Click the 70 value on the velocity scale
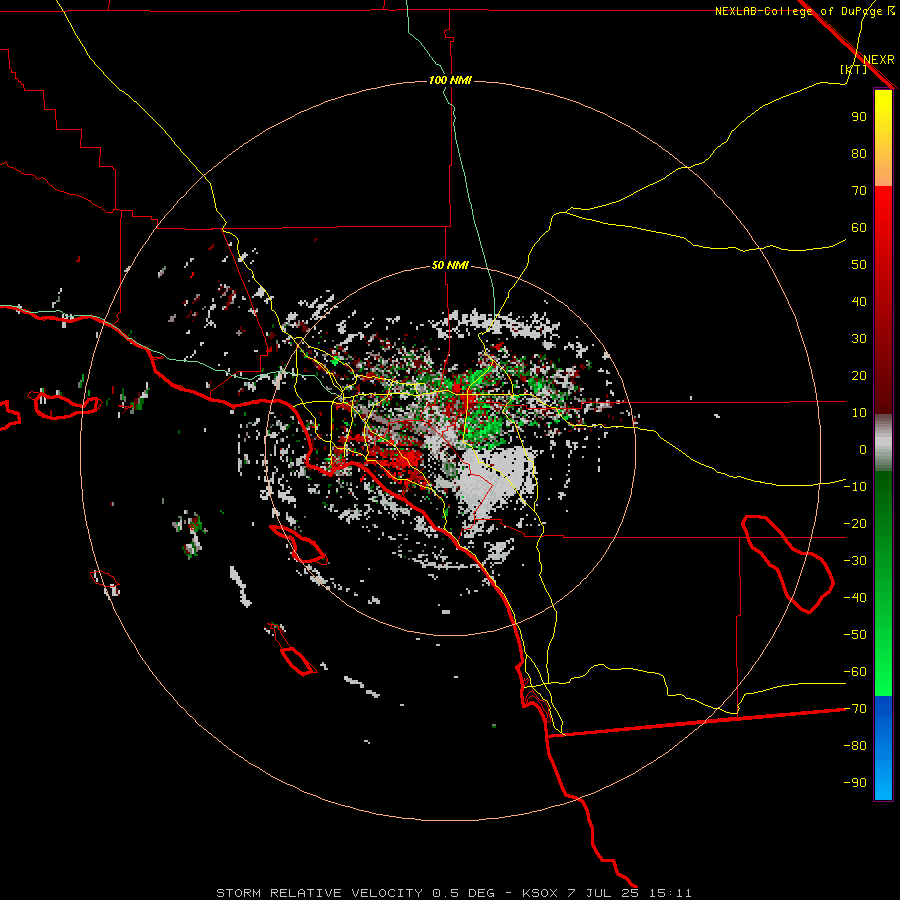The width and height of the screenshot is (900, 900). click(859, 191)
